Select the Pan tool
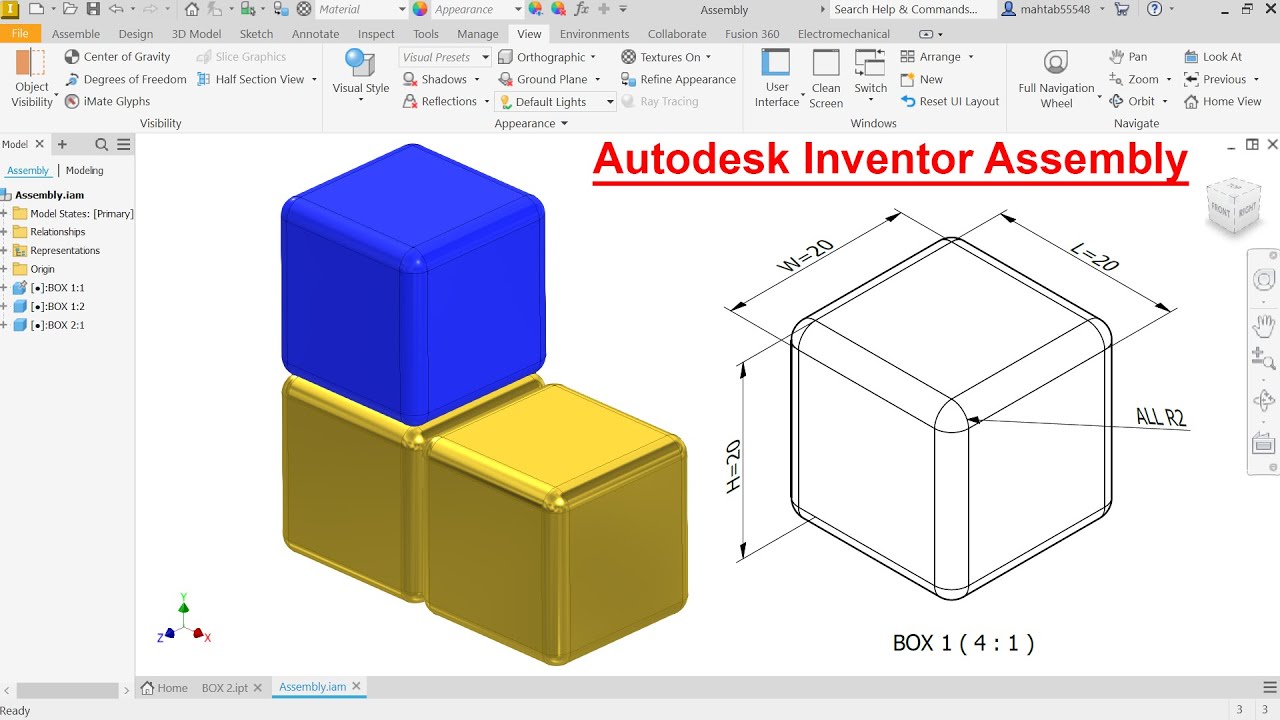 coord(1128,57)
